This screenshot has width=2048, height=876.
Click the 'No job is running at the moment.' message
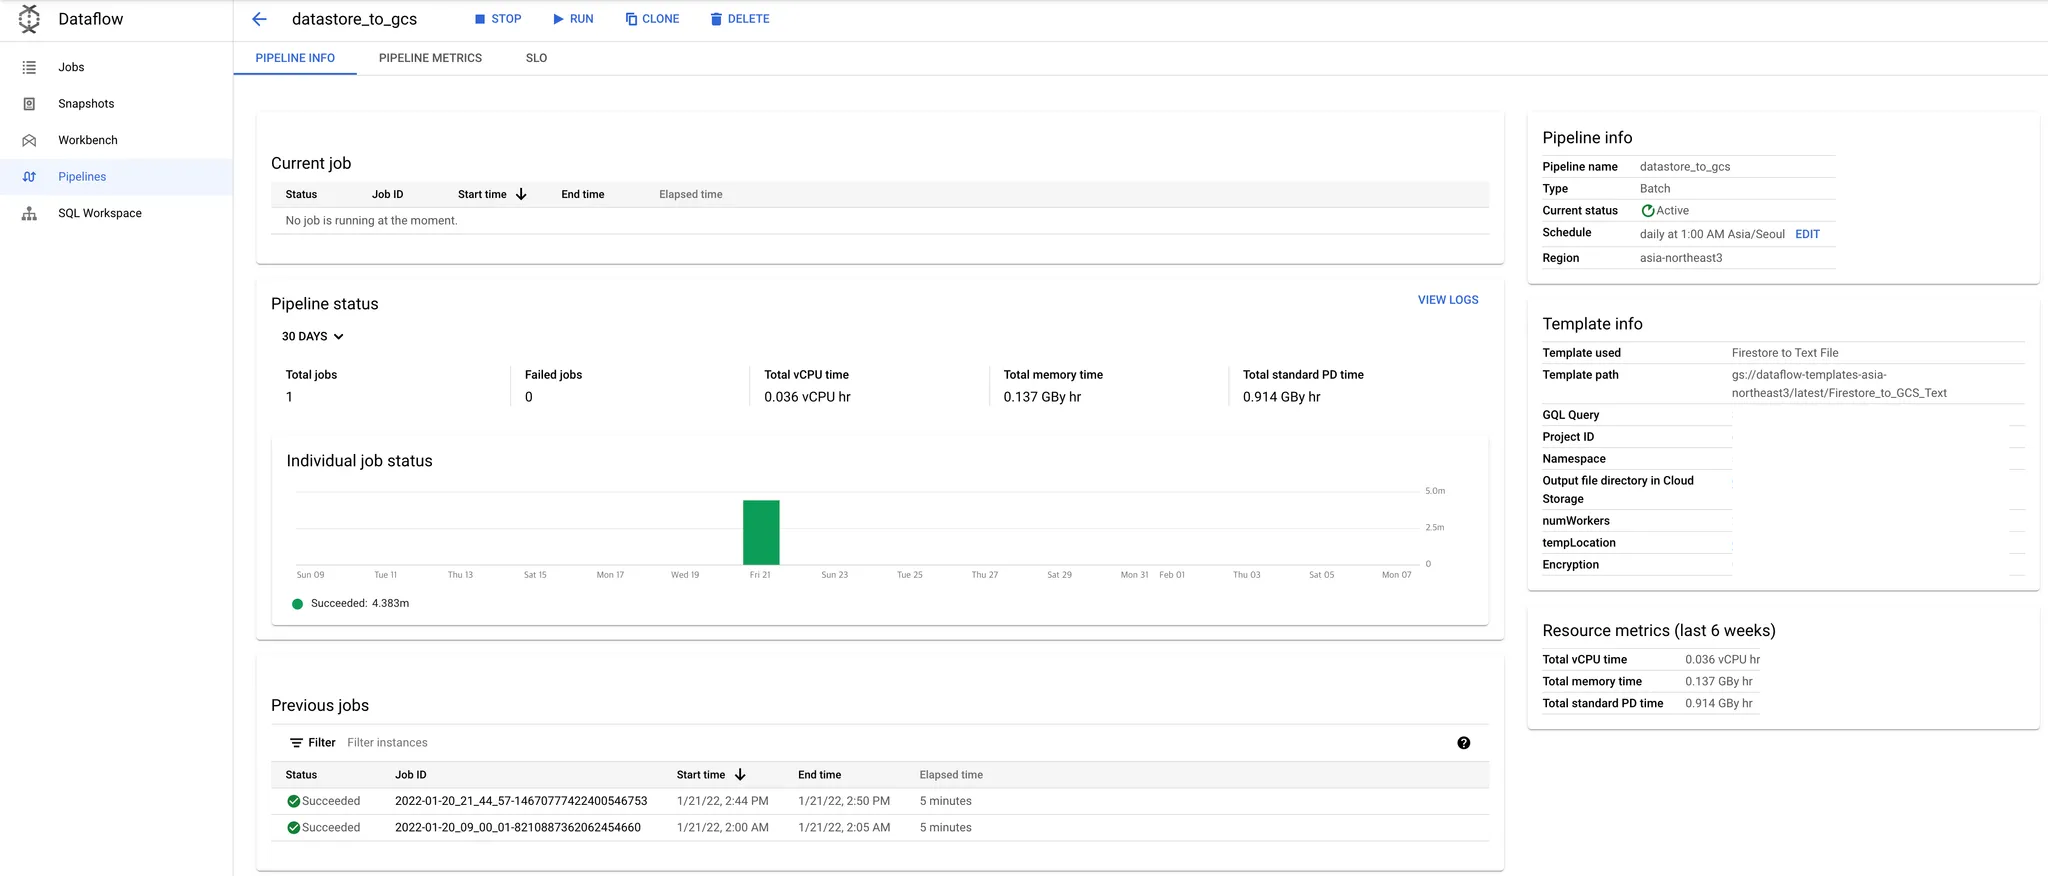point(371,221)
